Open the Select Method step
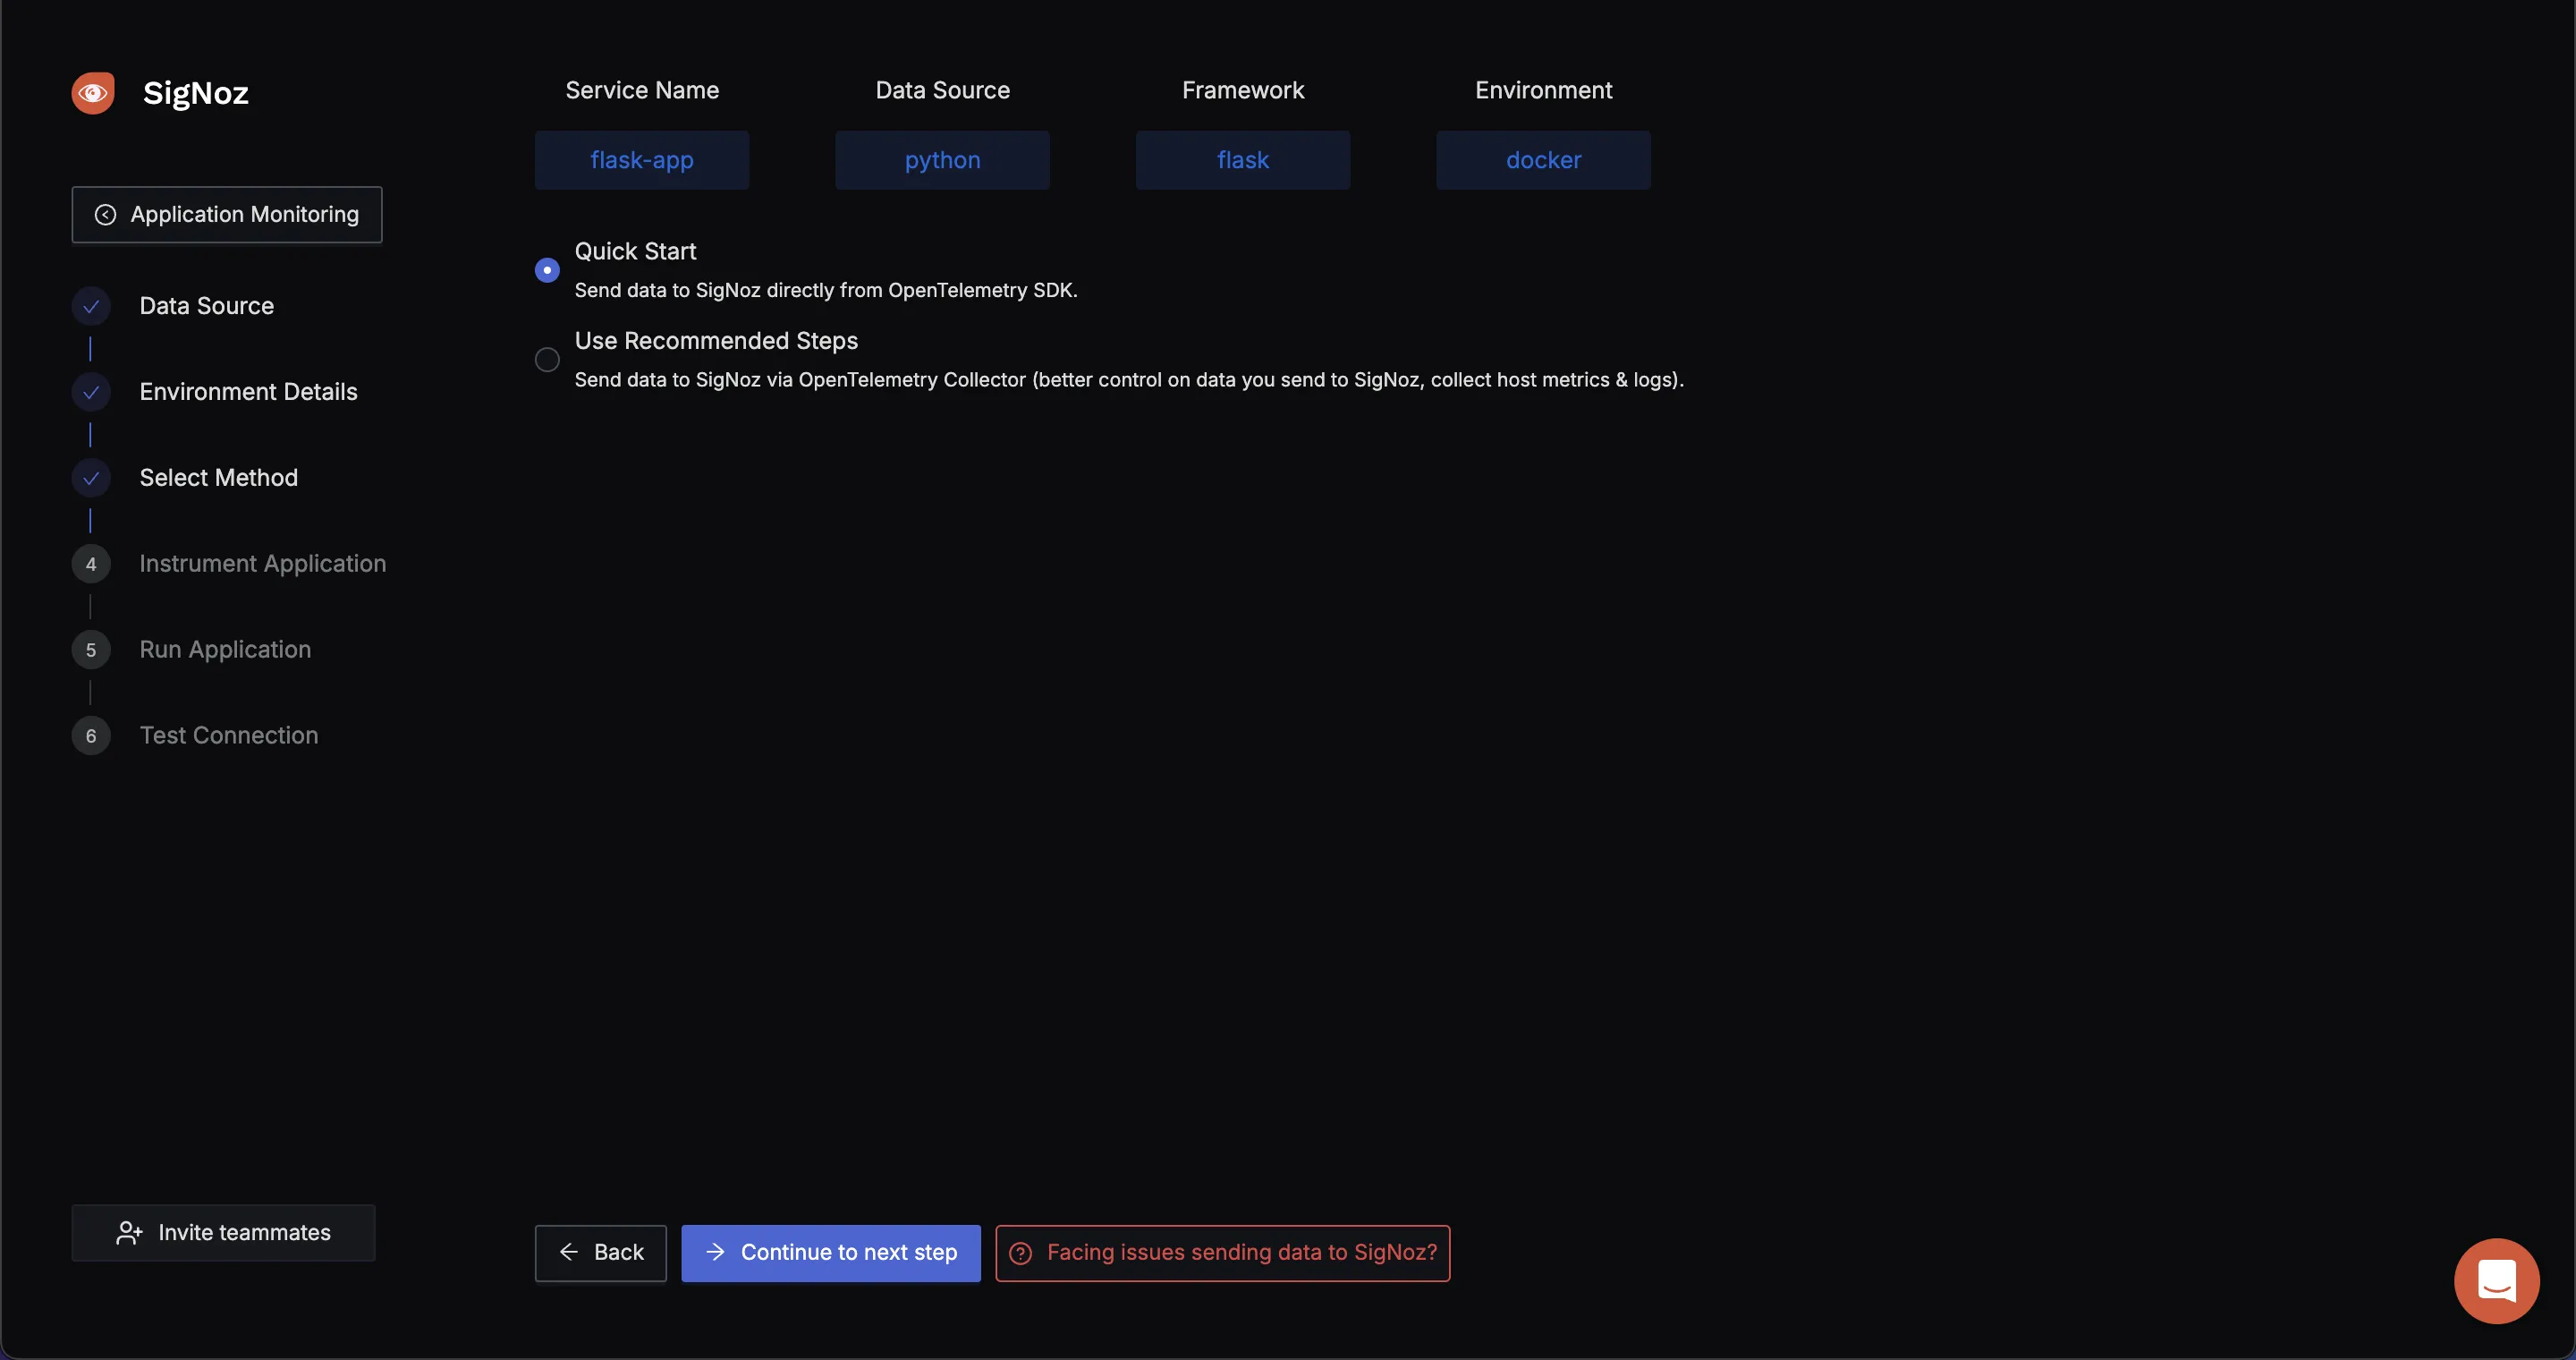 (219, 478)
